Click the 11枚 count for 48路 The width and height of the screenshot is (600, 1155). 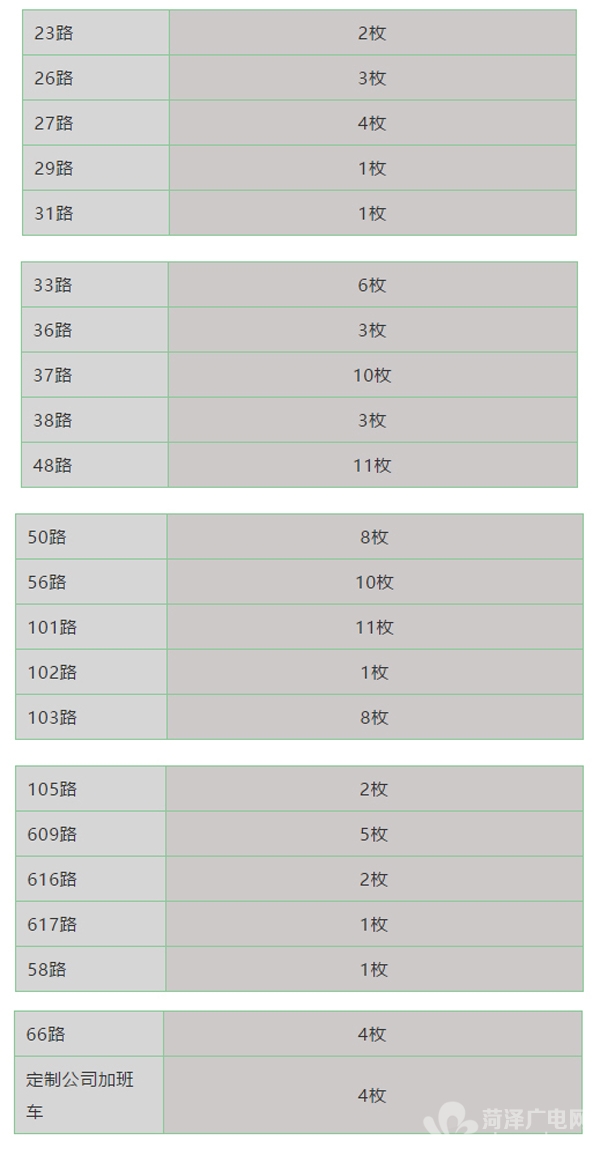372,465
